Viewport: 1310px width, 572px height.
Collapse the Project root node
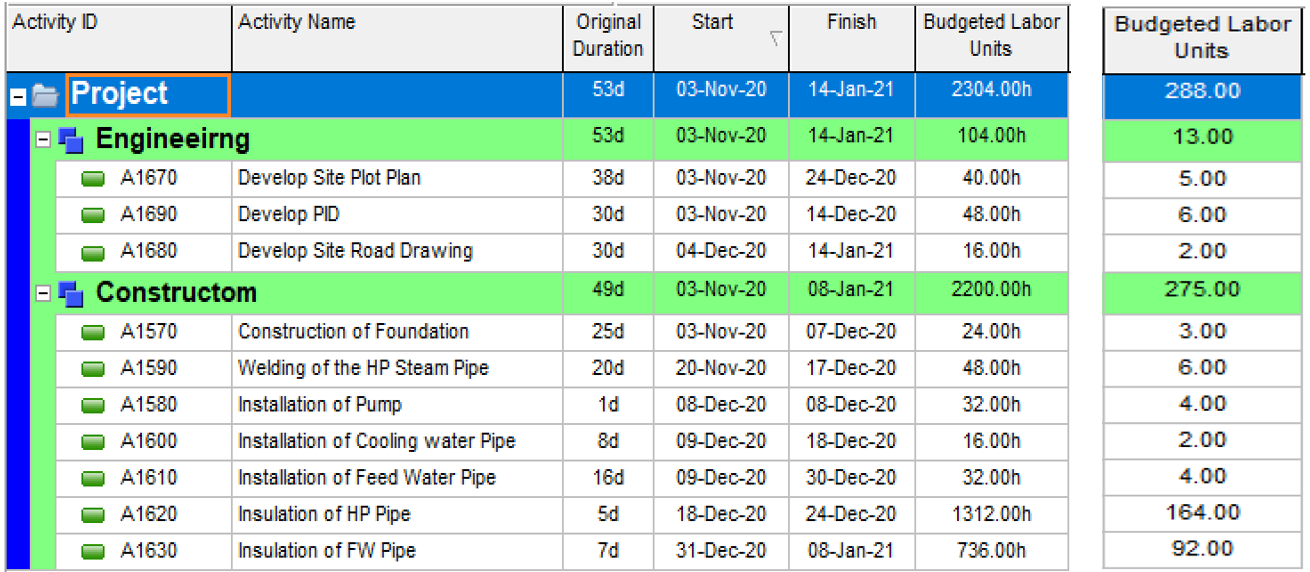17,96
